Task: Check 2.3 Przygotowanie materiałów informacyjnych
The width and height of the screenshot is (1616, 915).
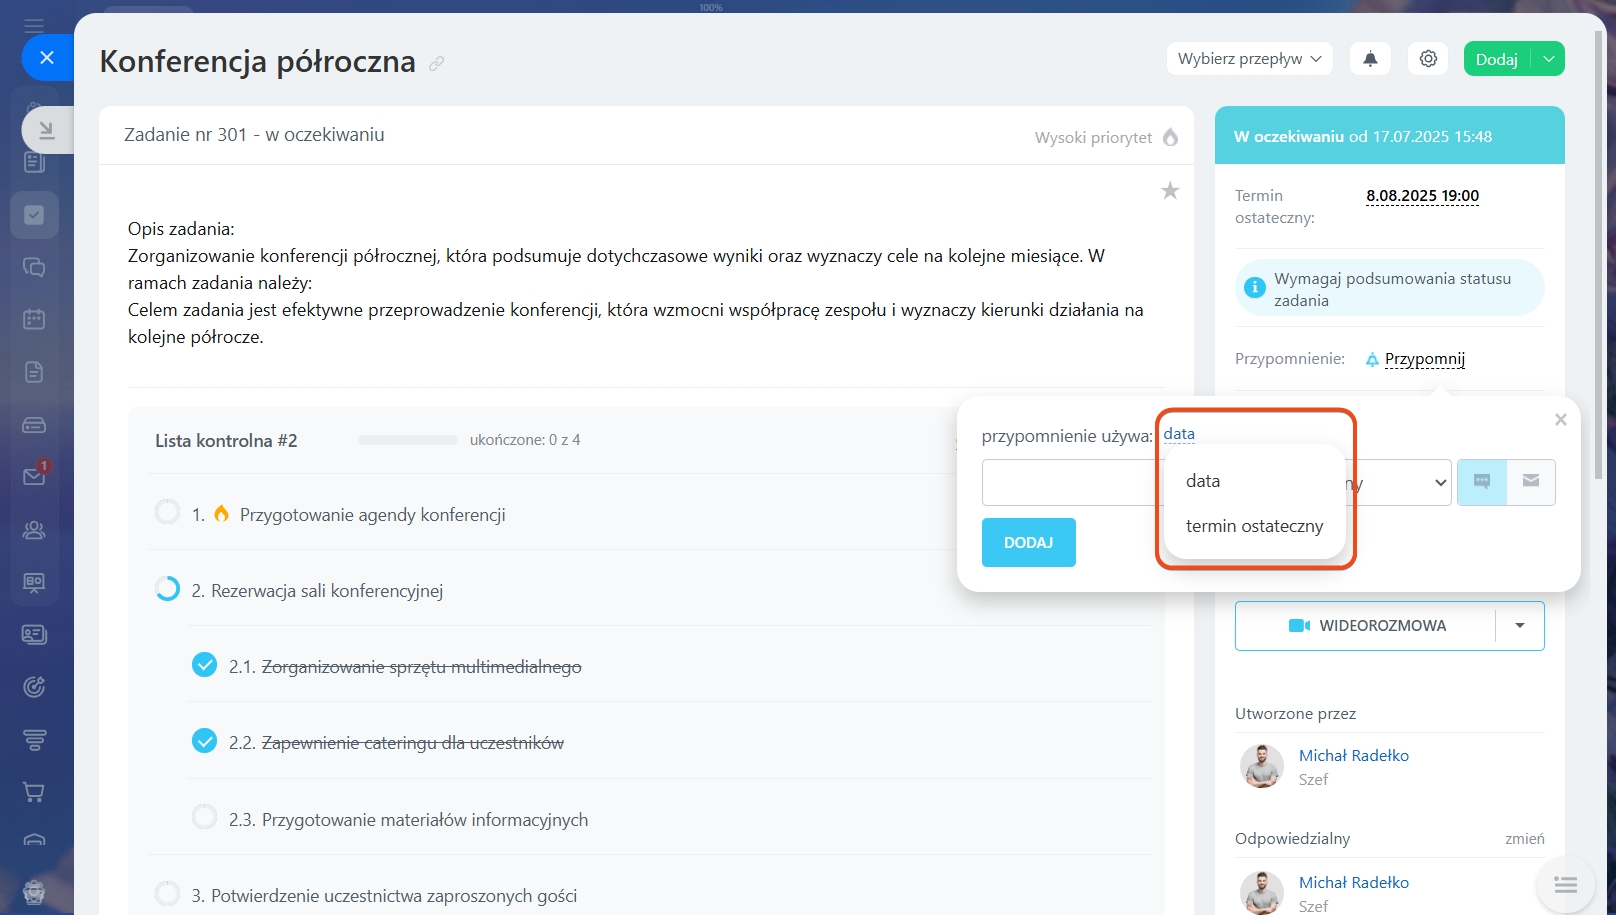Action: click(x=204, y=817)
